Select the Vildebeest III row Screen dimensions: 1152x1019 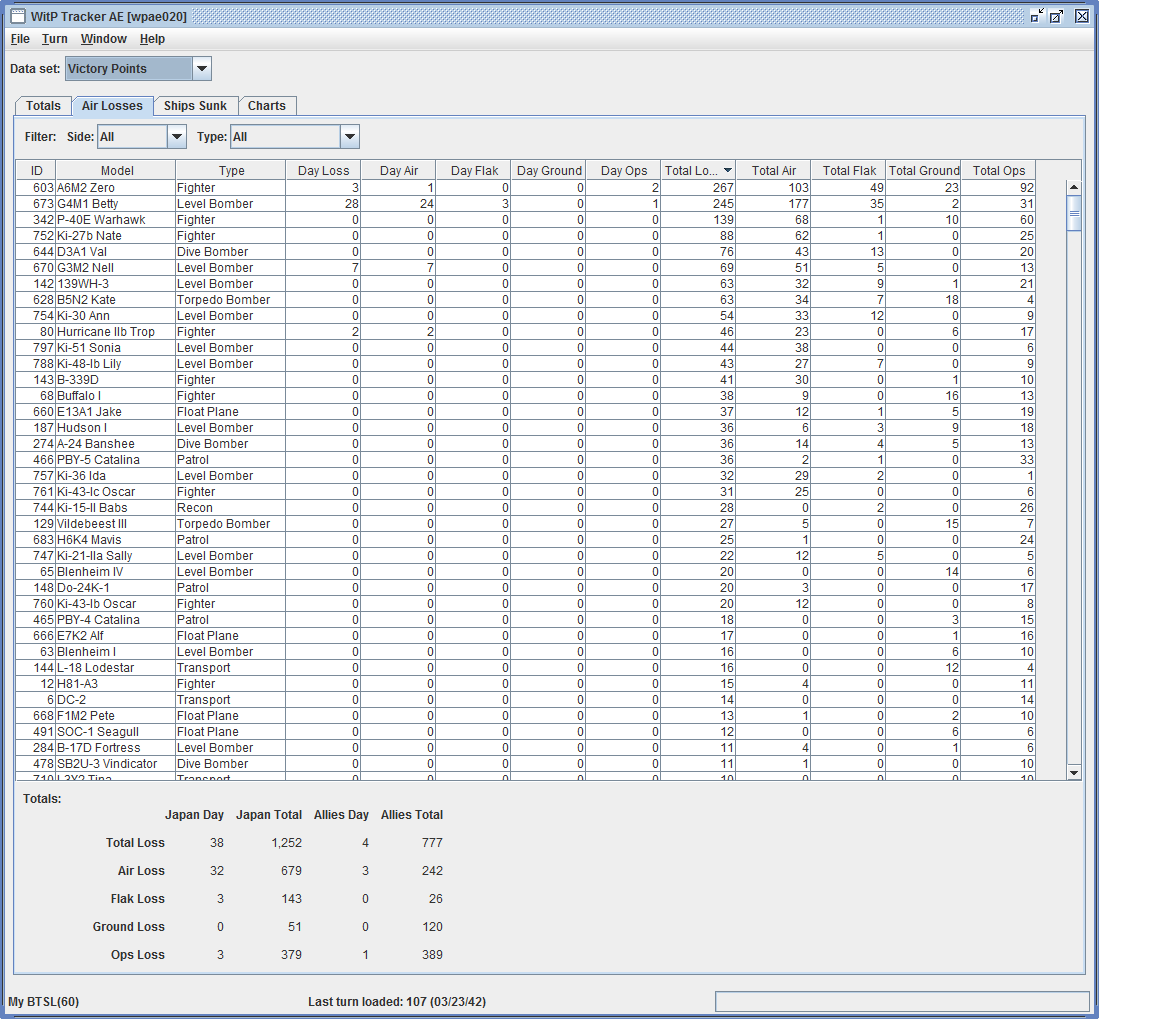(x=526, y=524)
